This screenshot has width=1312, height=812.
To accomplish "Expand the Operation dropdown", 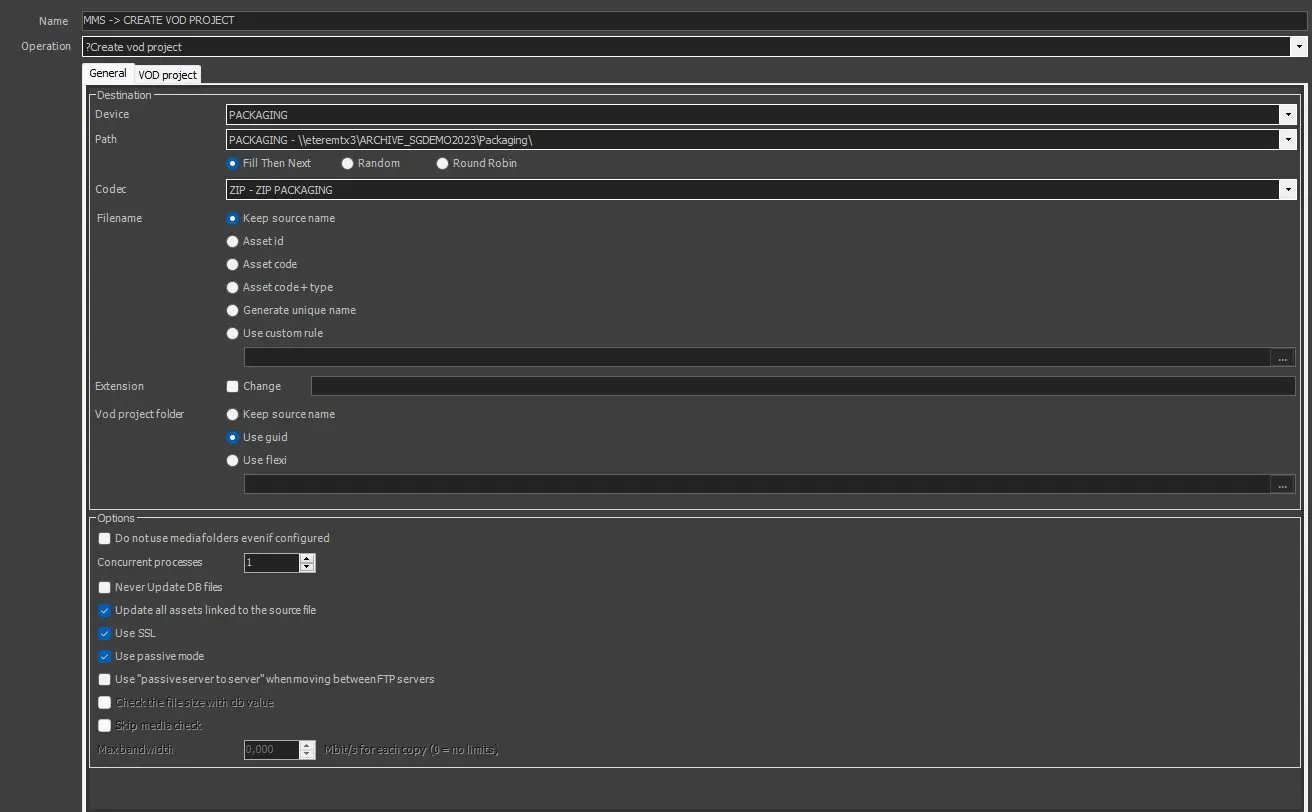I will 1298,47.
